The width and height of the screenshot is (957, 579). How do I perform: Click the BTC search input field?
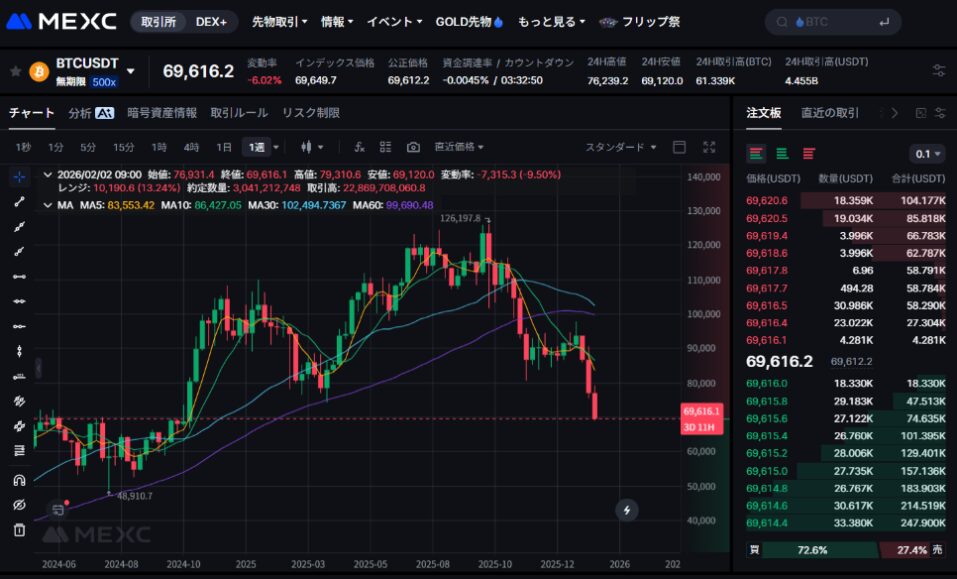833,22
